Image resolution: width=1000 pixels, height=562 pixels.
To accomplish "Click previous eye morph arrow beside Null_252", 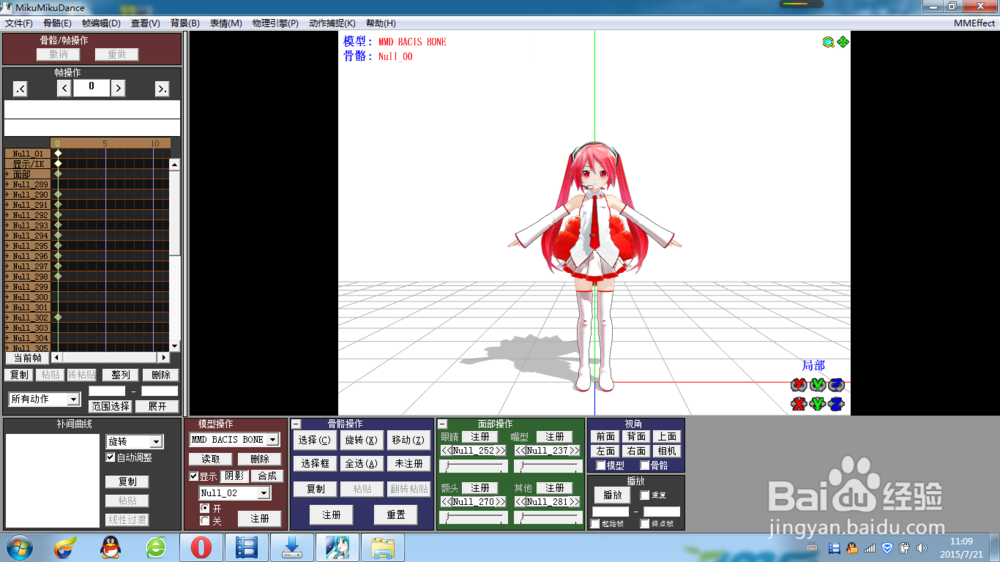I will (446, 450).
